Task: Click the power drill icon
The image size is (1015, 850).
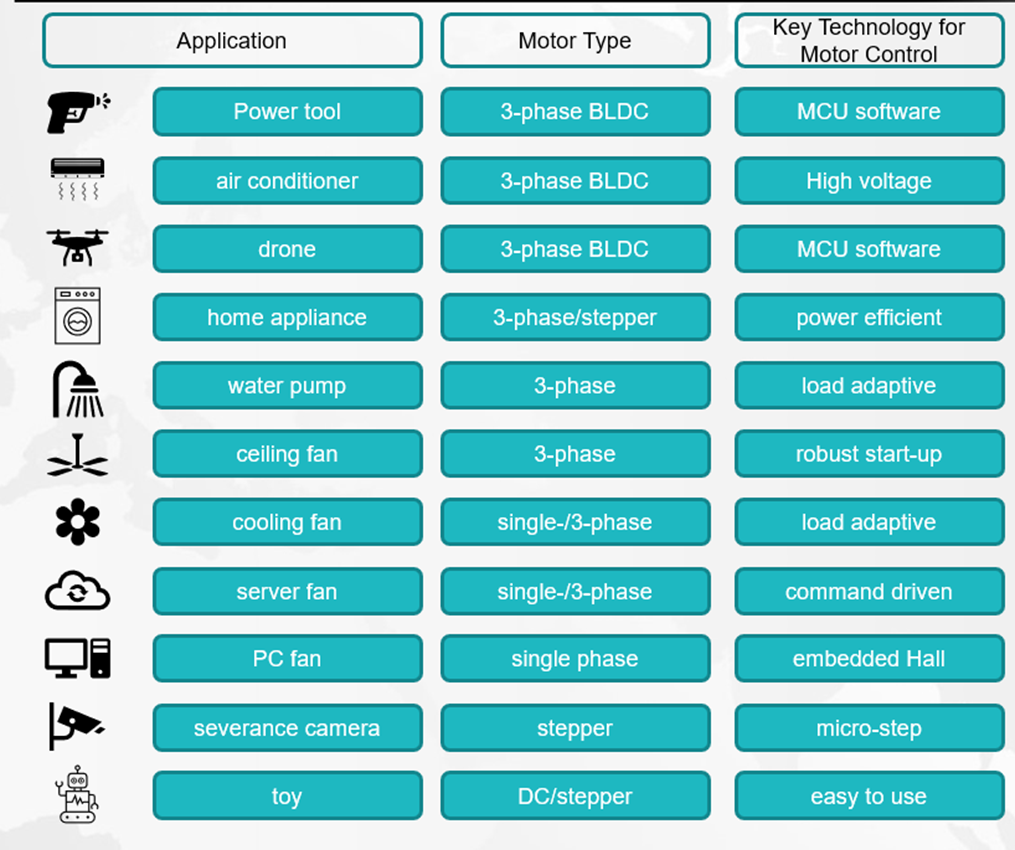Action: (x=77, y=112)
